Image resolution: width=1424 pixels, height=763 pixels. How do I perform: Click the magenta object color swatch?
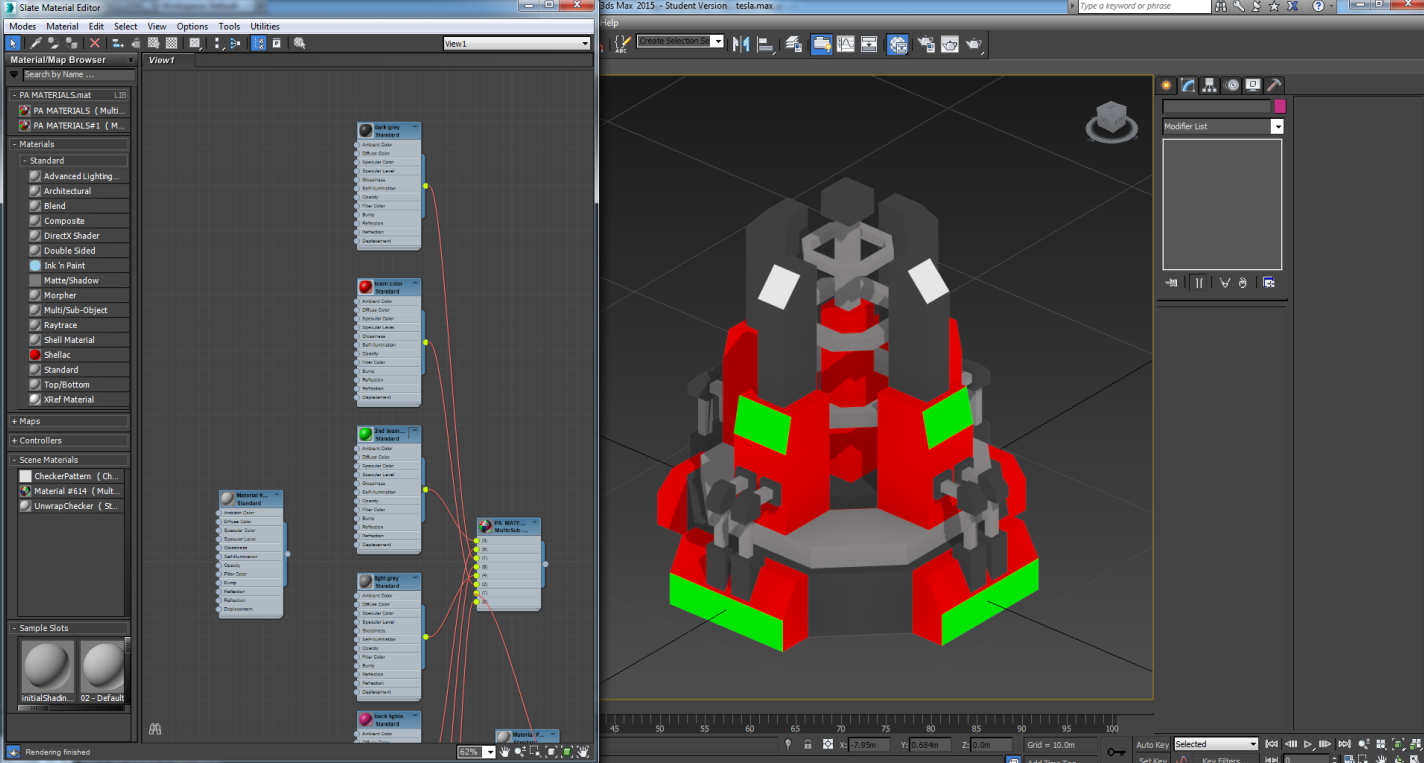click(x=1280, y=106)
